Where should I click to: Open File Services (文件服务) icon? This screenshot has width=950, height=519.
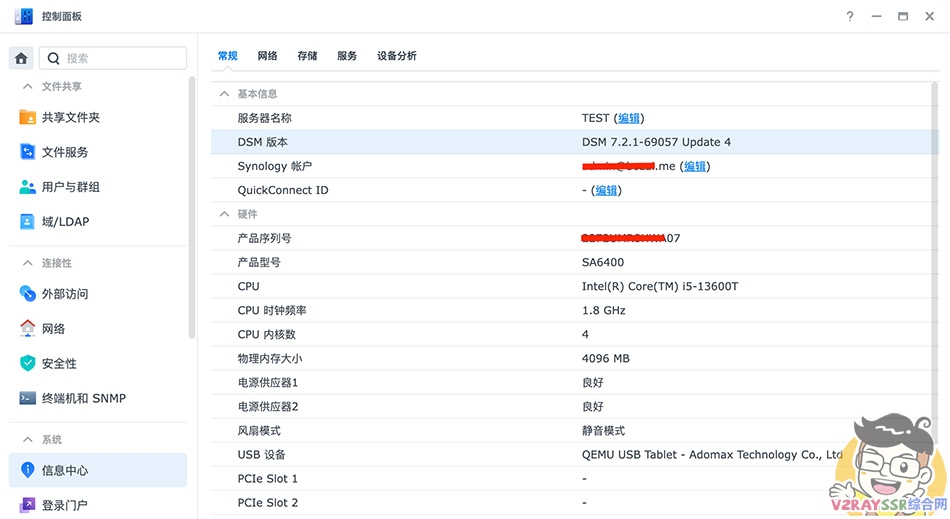[27, 151]
